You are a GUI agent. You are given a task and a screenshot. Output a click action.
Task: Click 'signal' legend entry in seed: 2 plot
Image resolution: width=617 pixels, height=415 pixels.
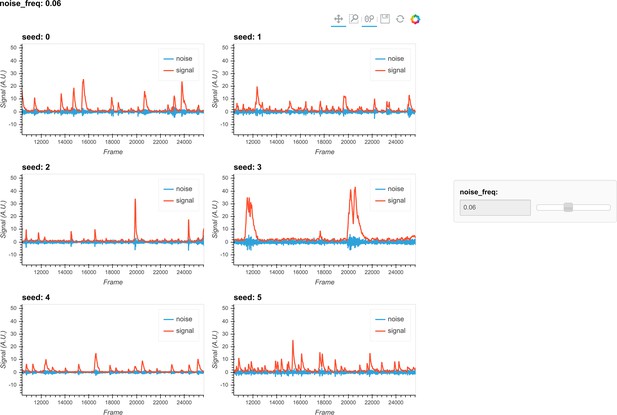click(x=179, y=201)
